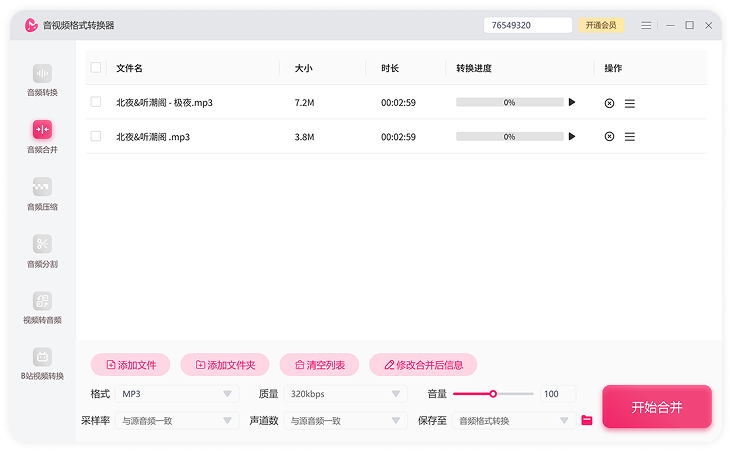Expand the 采样率 dropdown
Image resolution: width=732 pixels, height=452 pixels.
175,421
